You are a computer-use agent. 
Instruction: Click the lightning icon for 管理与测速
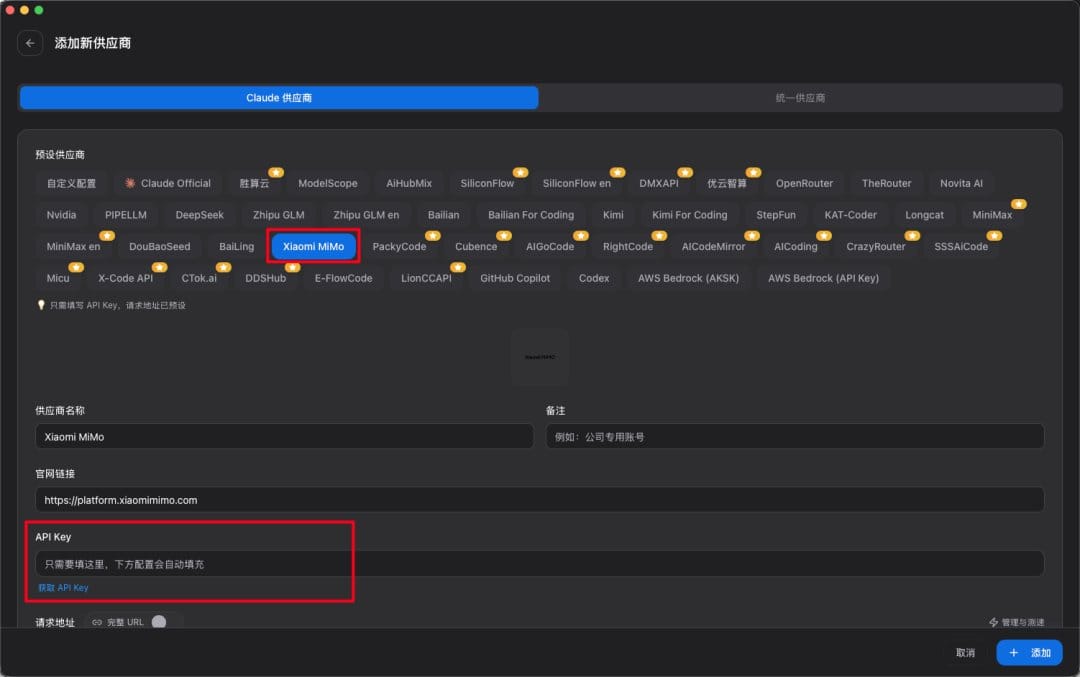tap(993, 622)
